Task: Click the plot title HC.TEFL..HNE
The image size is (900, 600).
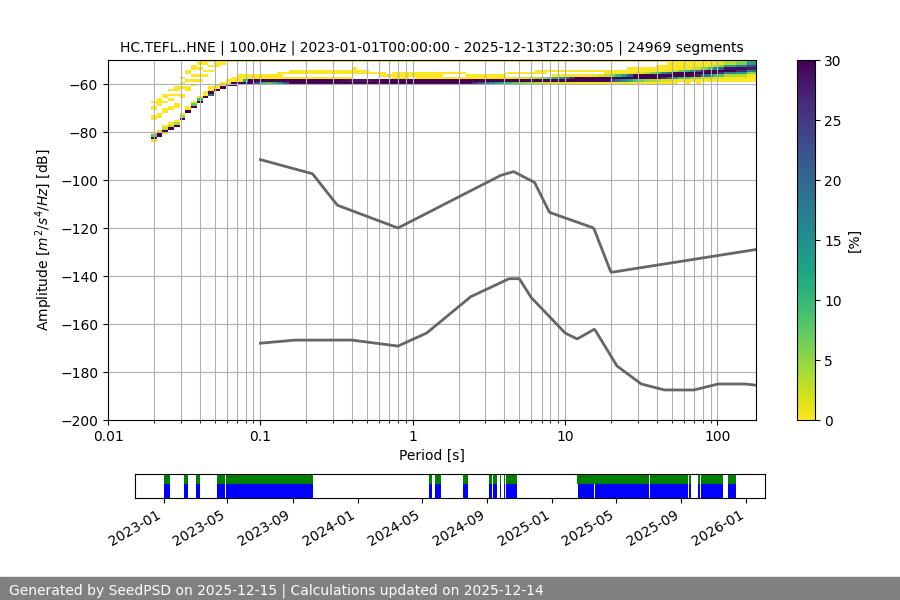Action: click(431, 47)
